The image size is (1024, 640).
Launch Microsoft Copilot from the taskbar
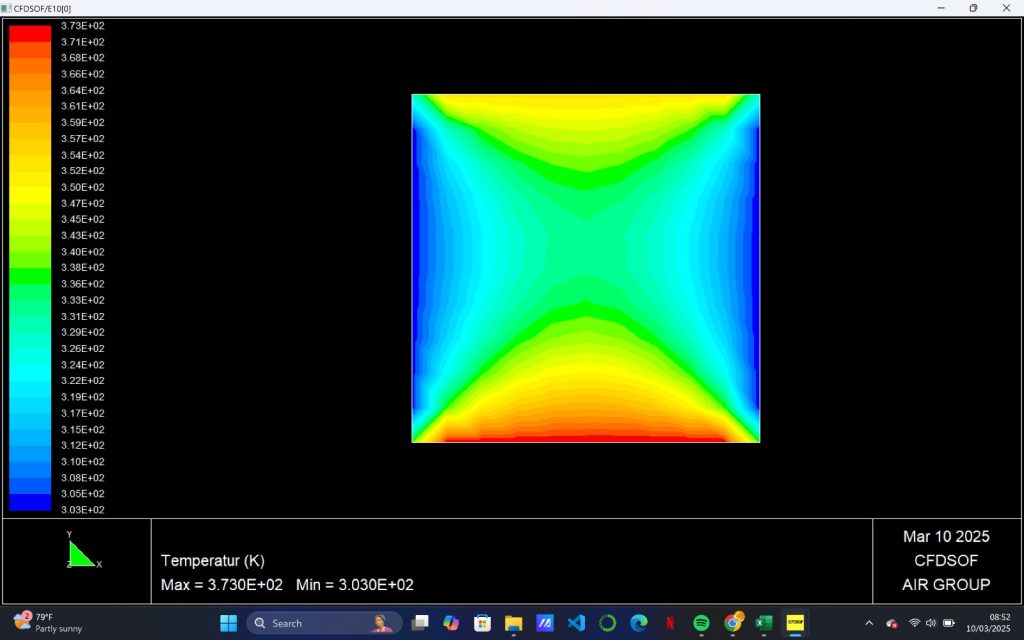pyautogui.click(x=451, y=623)
